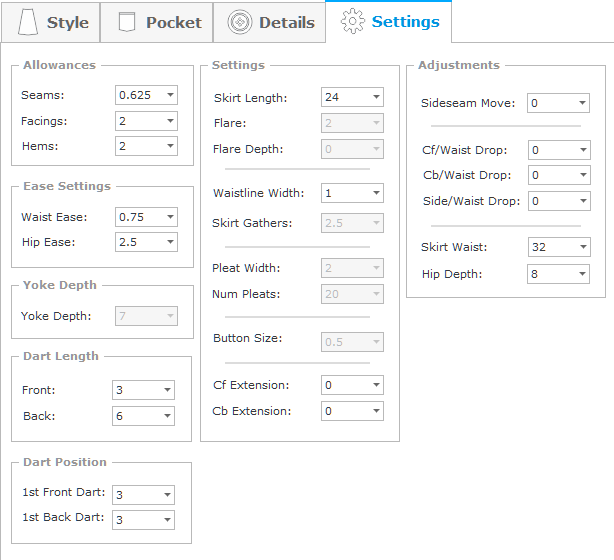Click the gear icon on Settings tab
The image size is (614, 560).
pos(352,21)
